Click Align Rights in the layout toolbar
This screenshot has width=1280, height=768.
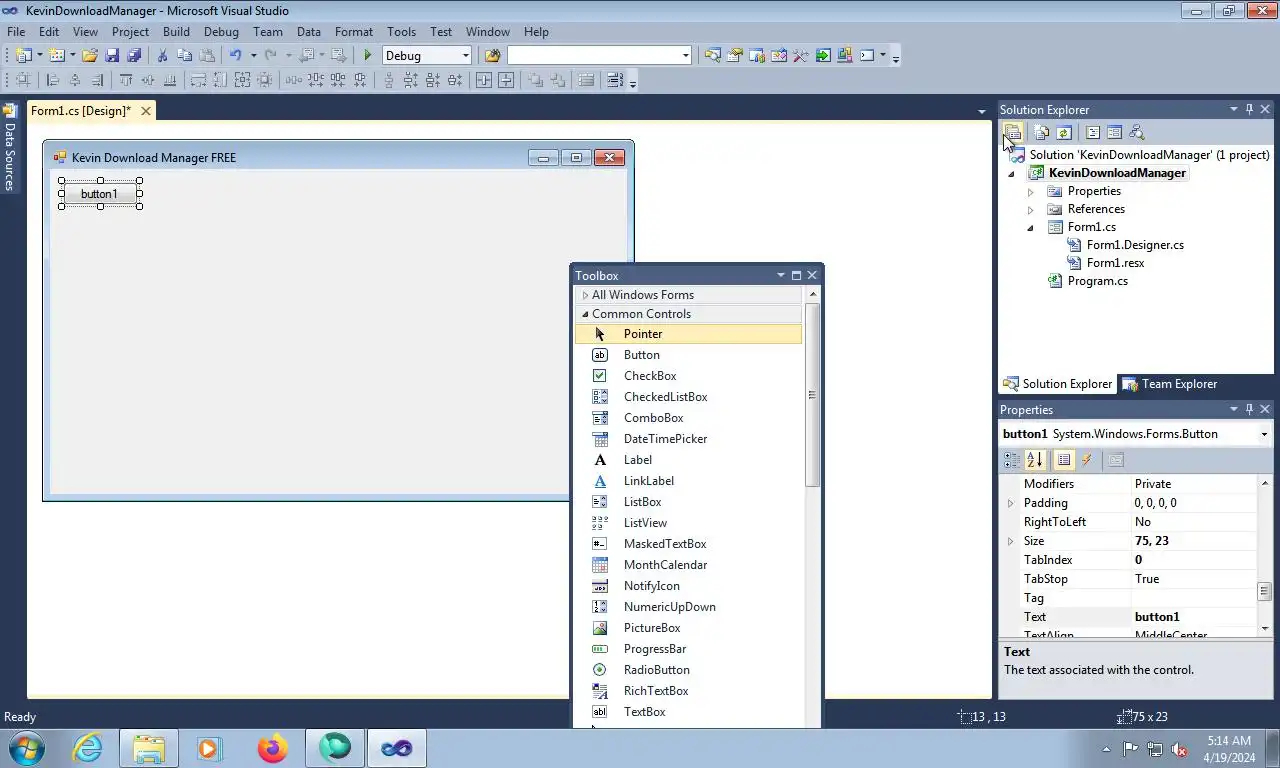pos(97,81)
